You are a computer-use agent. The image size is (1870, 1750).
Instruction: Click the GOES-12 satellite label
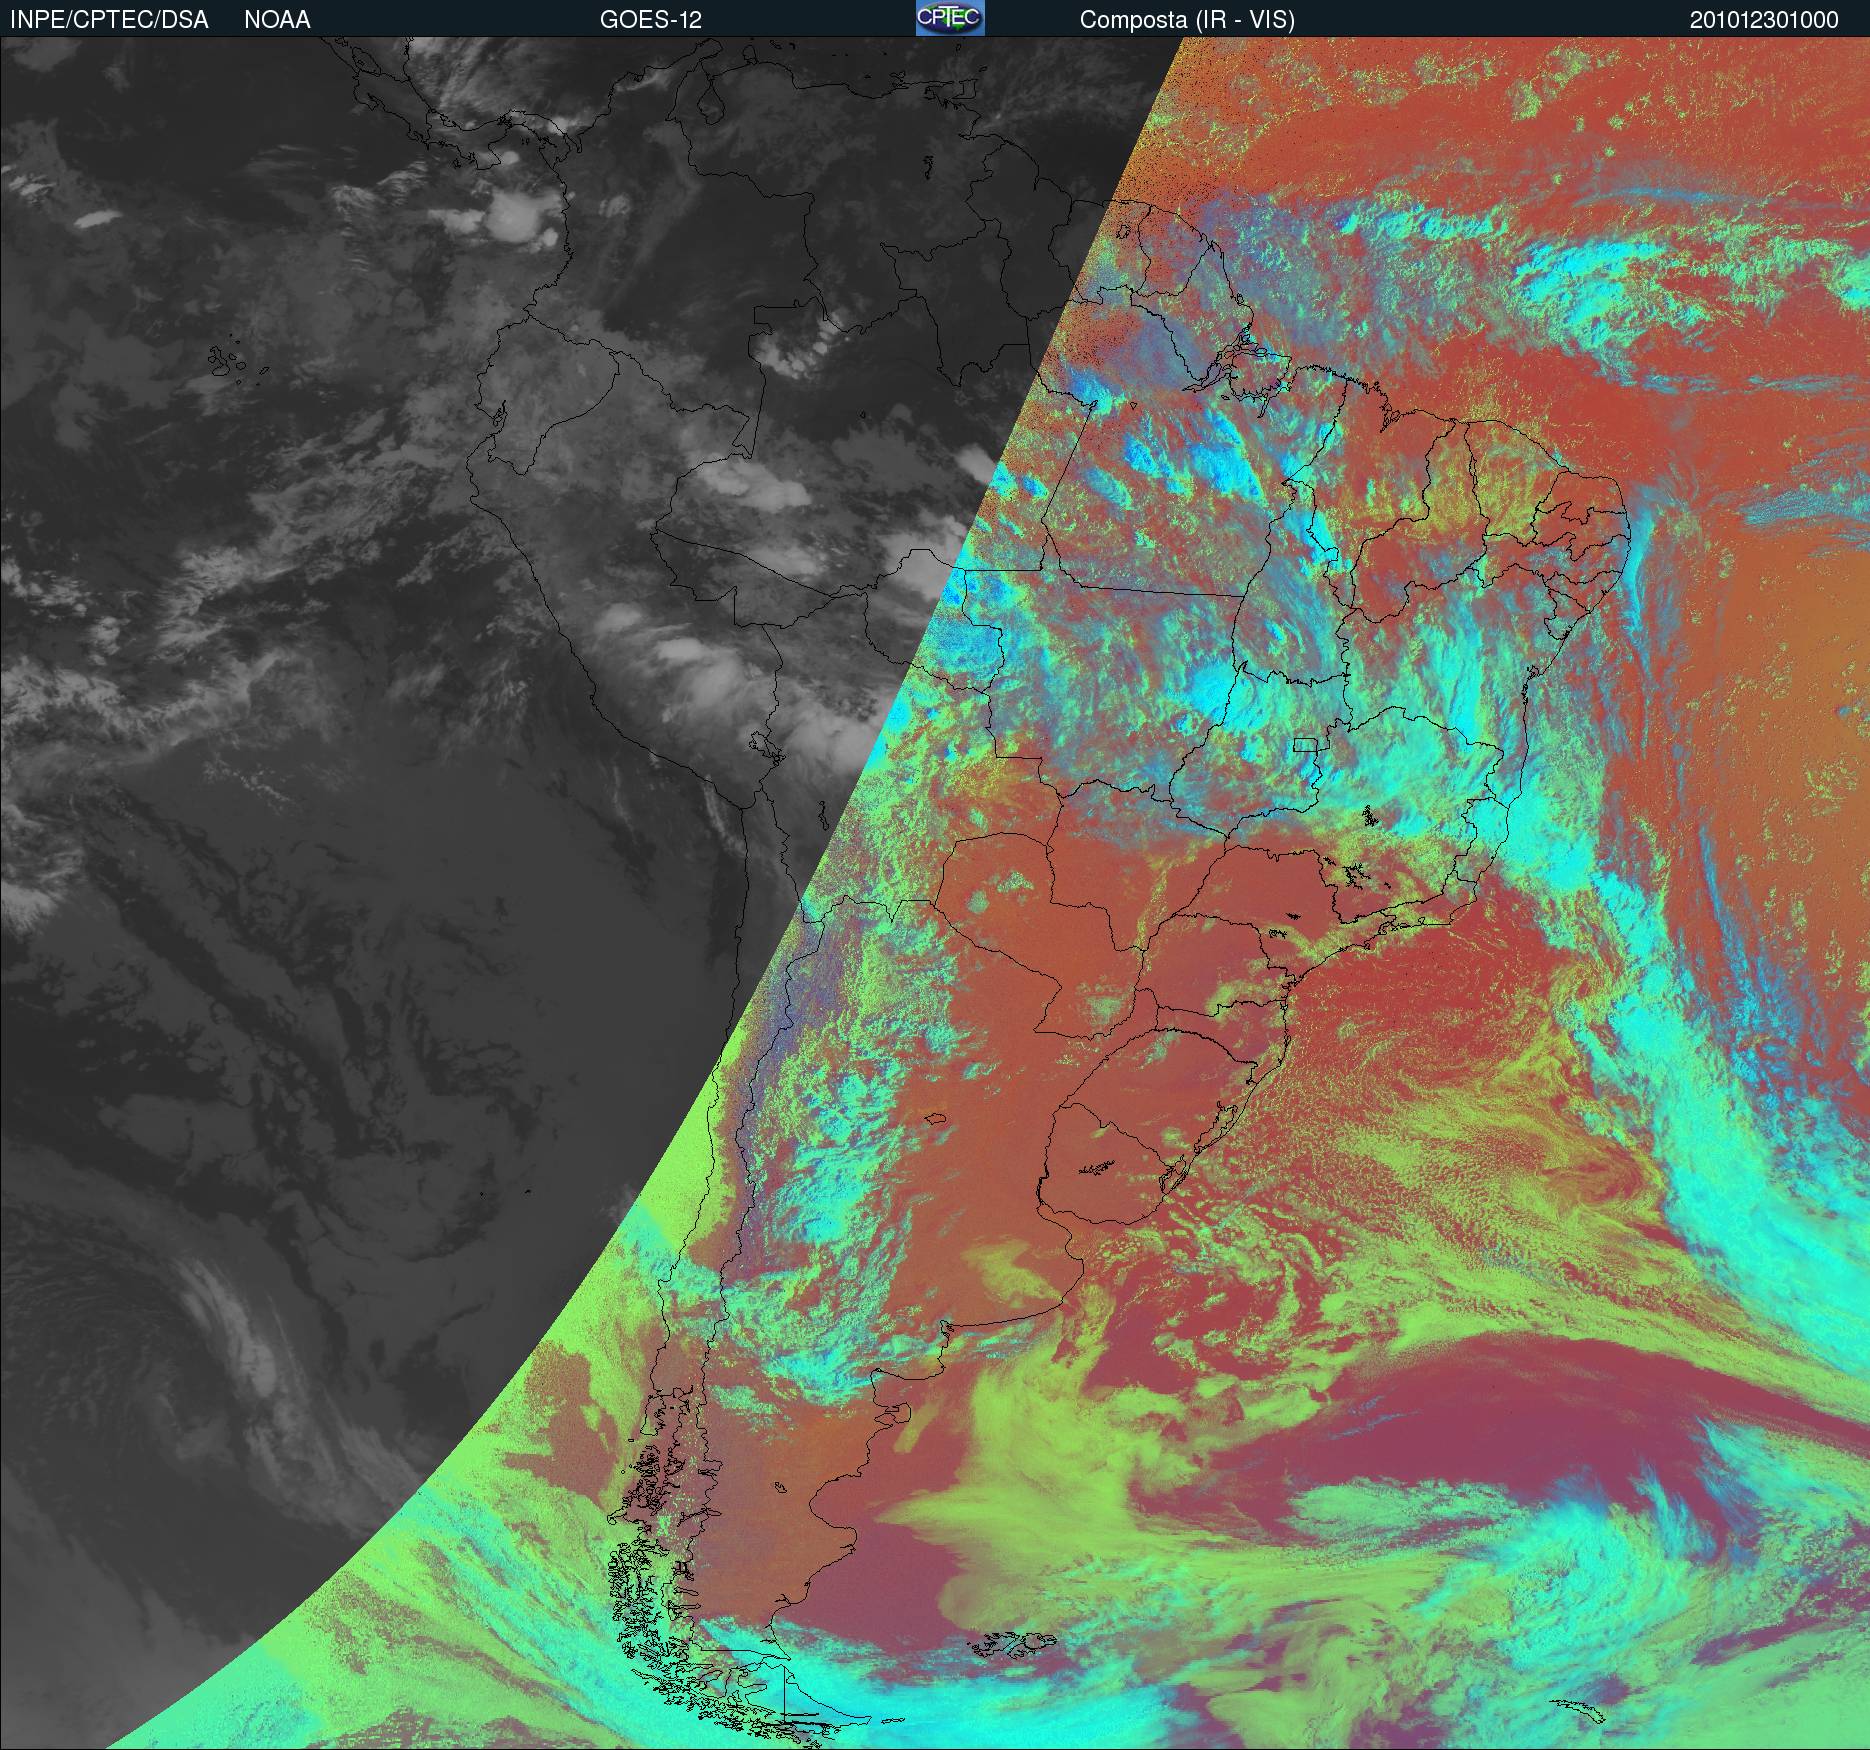650,20
